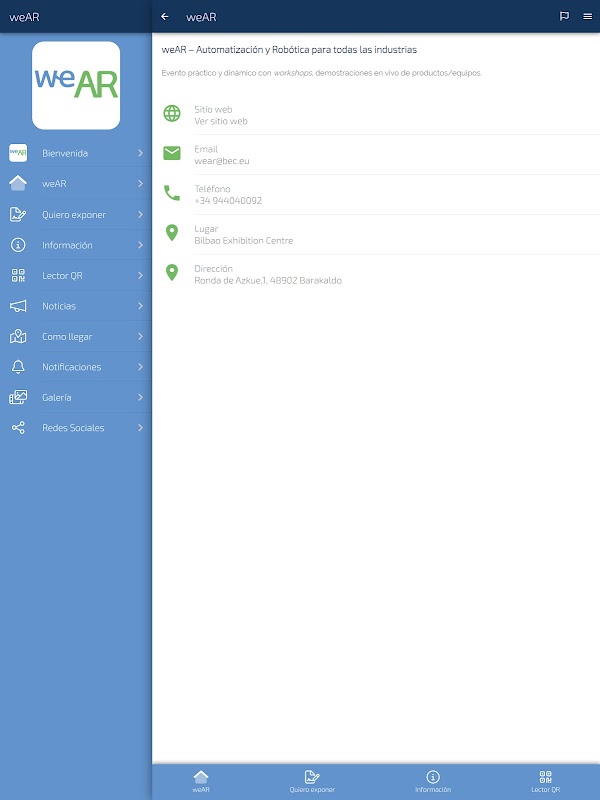Click the house icon beside weAR in the sidebar

[18, 183]
